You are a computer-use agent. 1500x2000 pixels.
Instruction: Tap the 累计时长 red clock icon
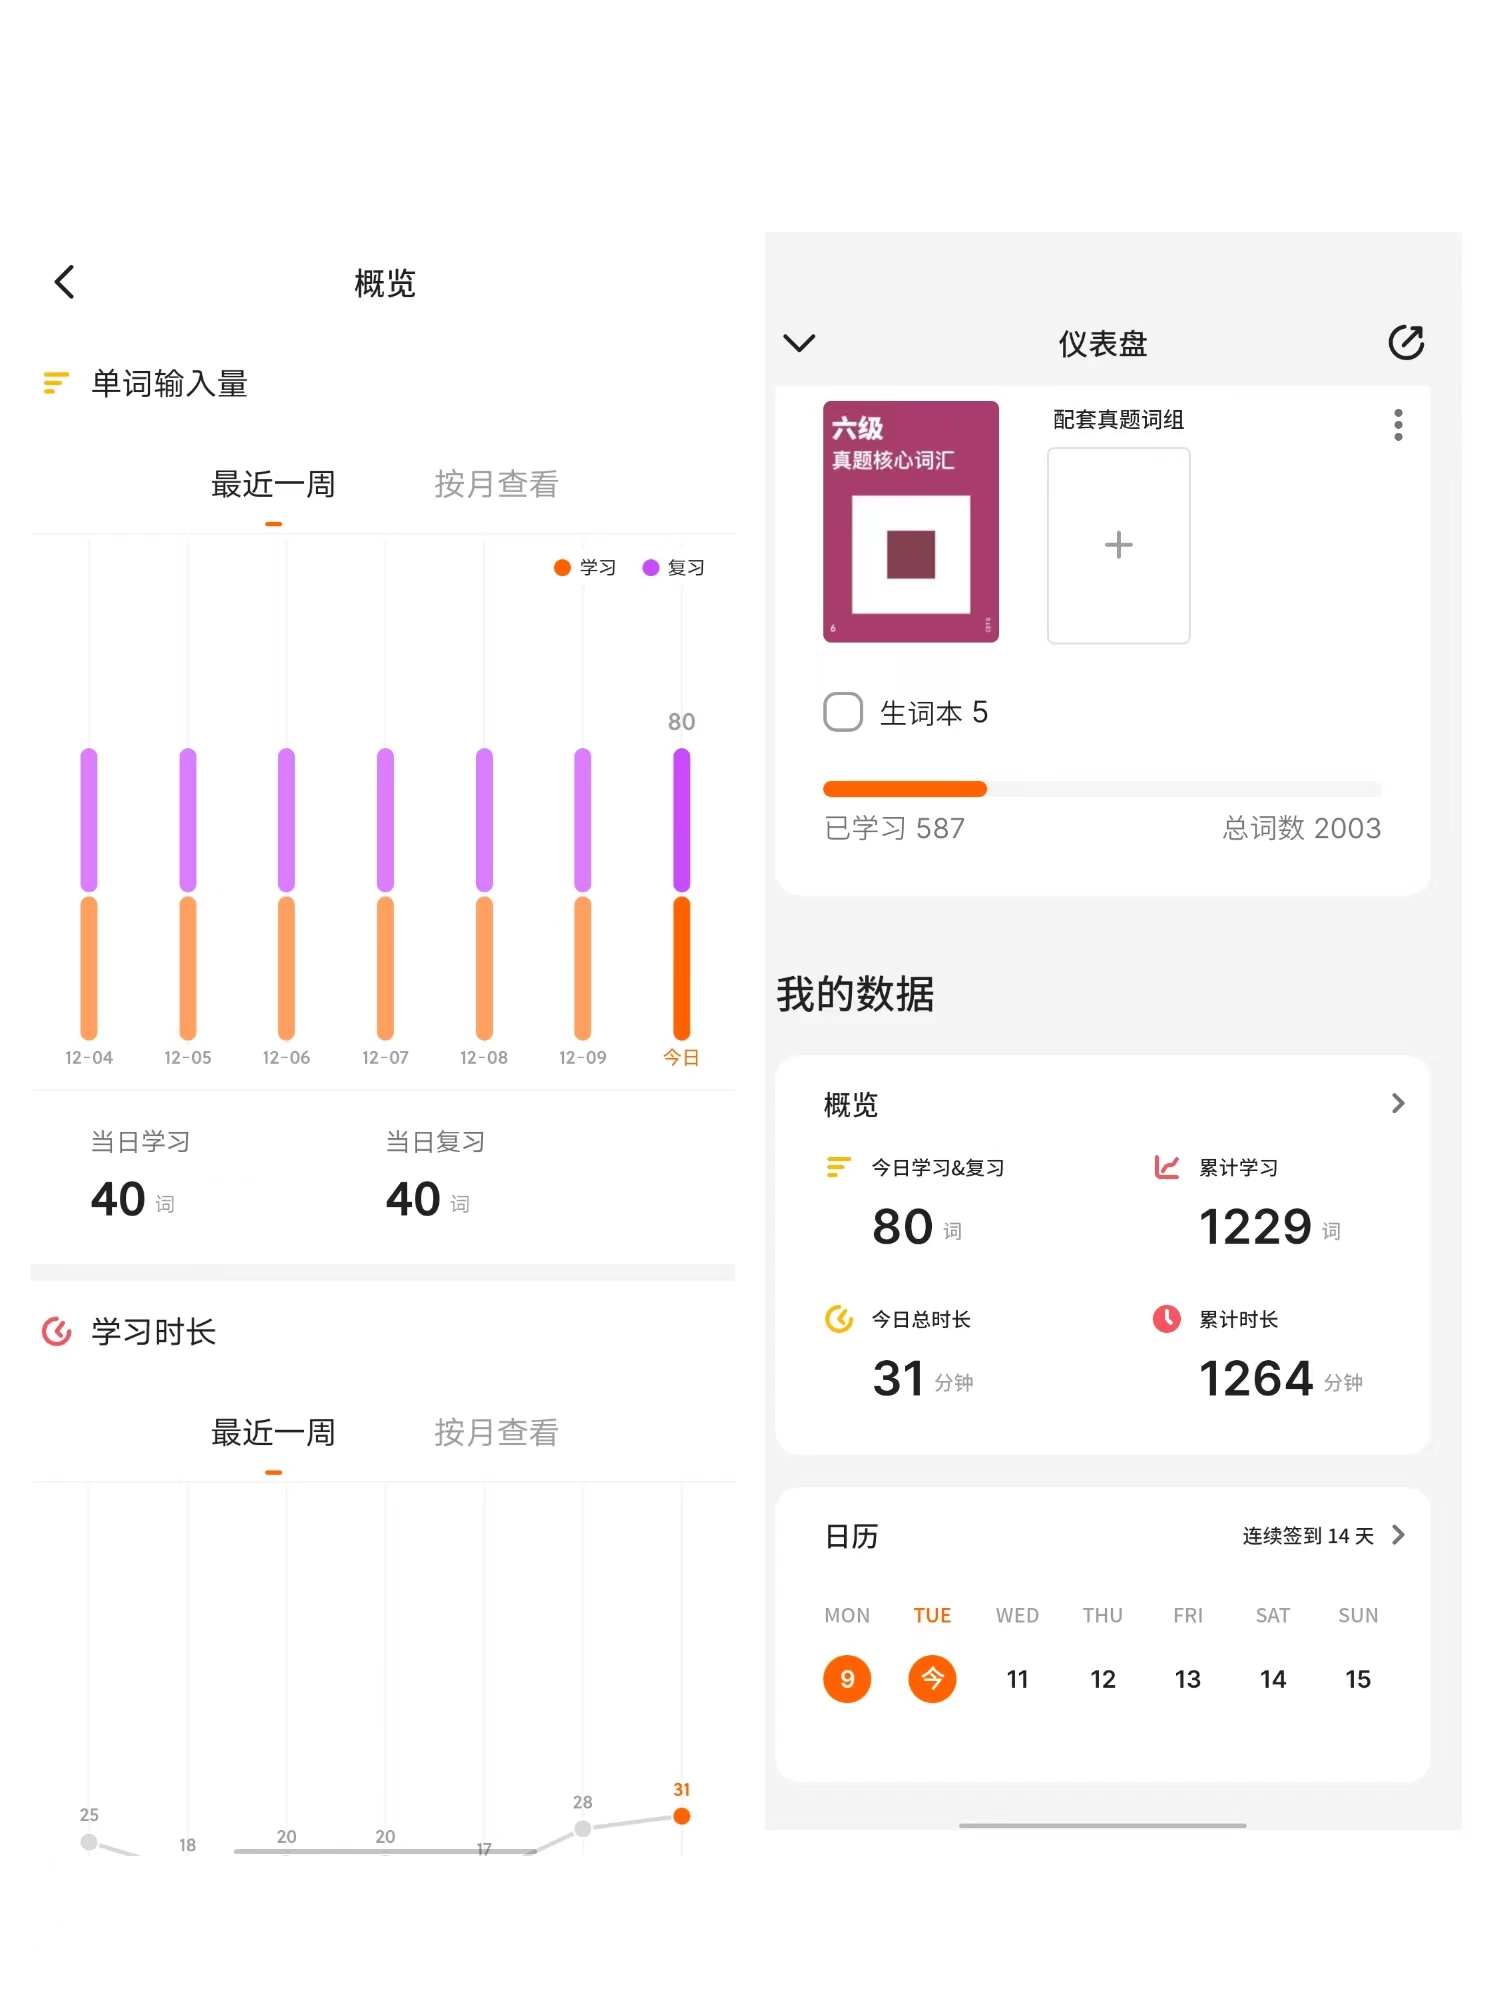pyautogui.click(x=1166, y=1319)
